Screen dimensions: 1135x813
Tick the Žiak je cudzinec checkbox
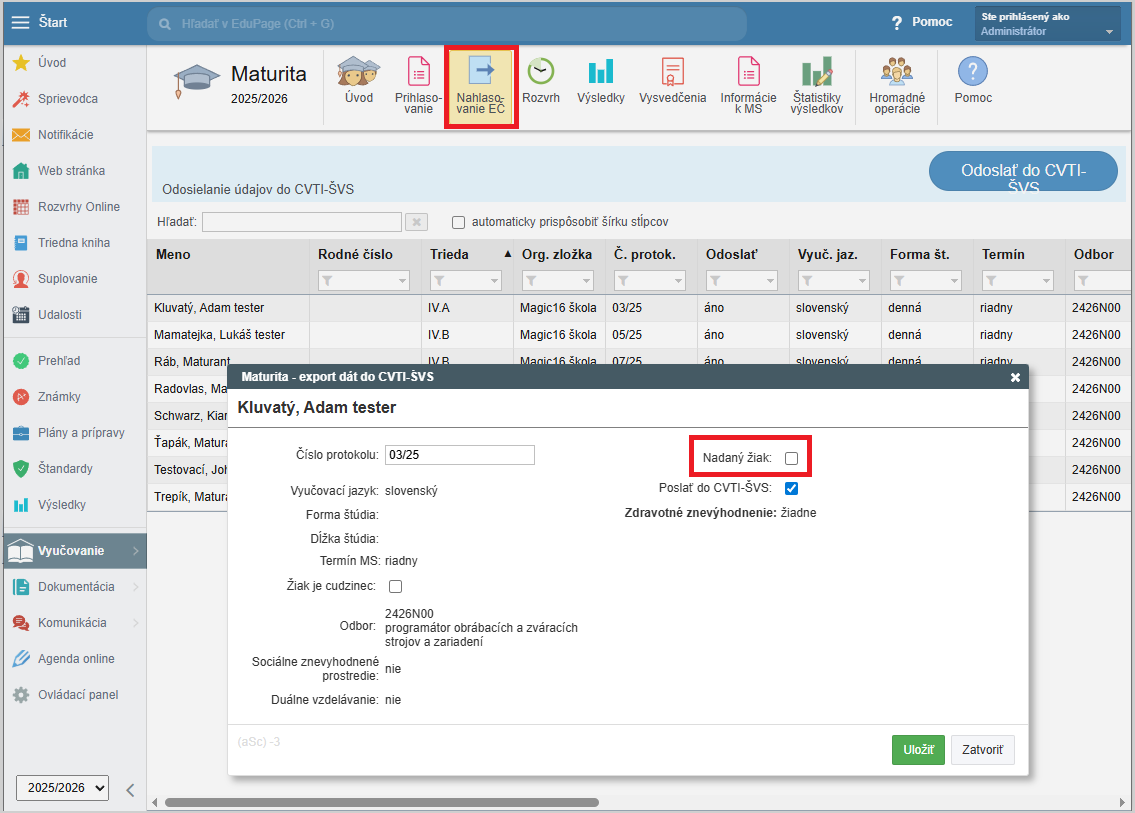[395, 586]
